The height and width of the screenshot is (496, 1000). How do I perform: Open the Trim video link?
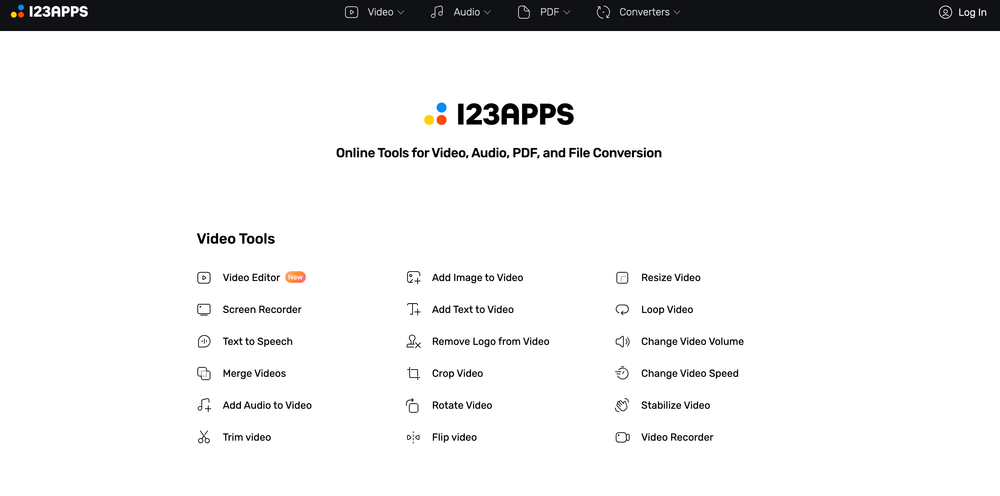(247, 437)
